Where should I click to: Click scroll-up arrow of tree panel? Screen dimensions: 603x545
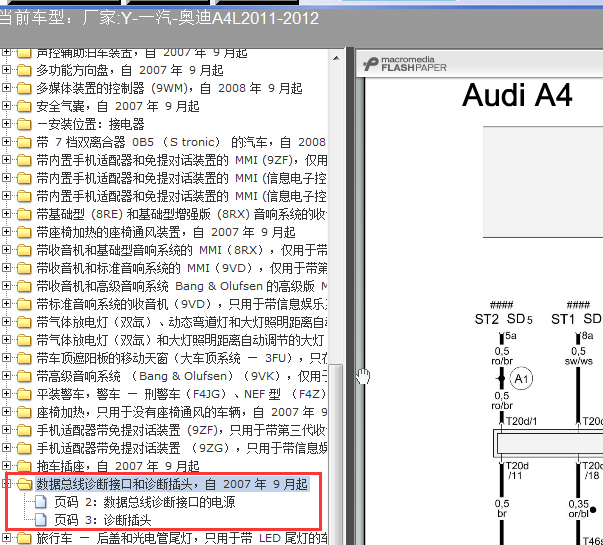(x=336, y=58)
